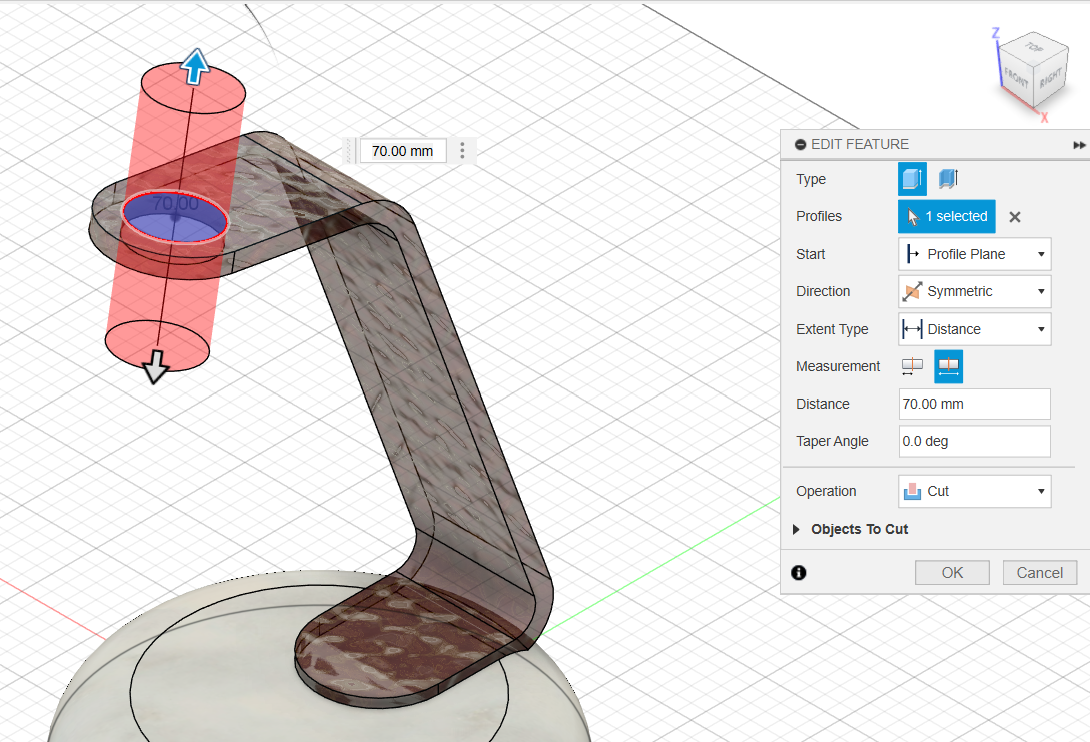Select the solid Extrude type icon
The height and width of the screenshot is (742, 1090).
(912, 179)
